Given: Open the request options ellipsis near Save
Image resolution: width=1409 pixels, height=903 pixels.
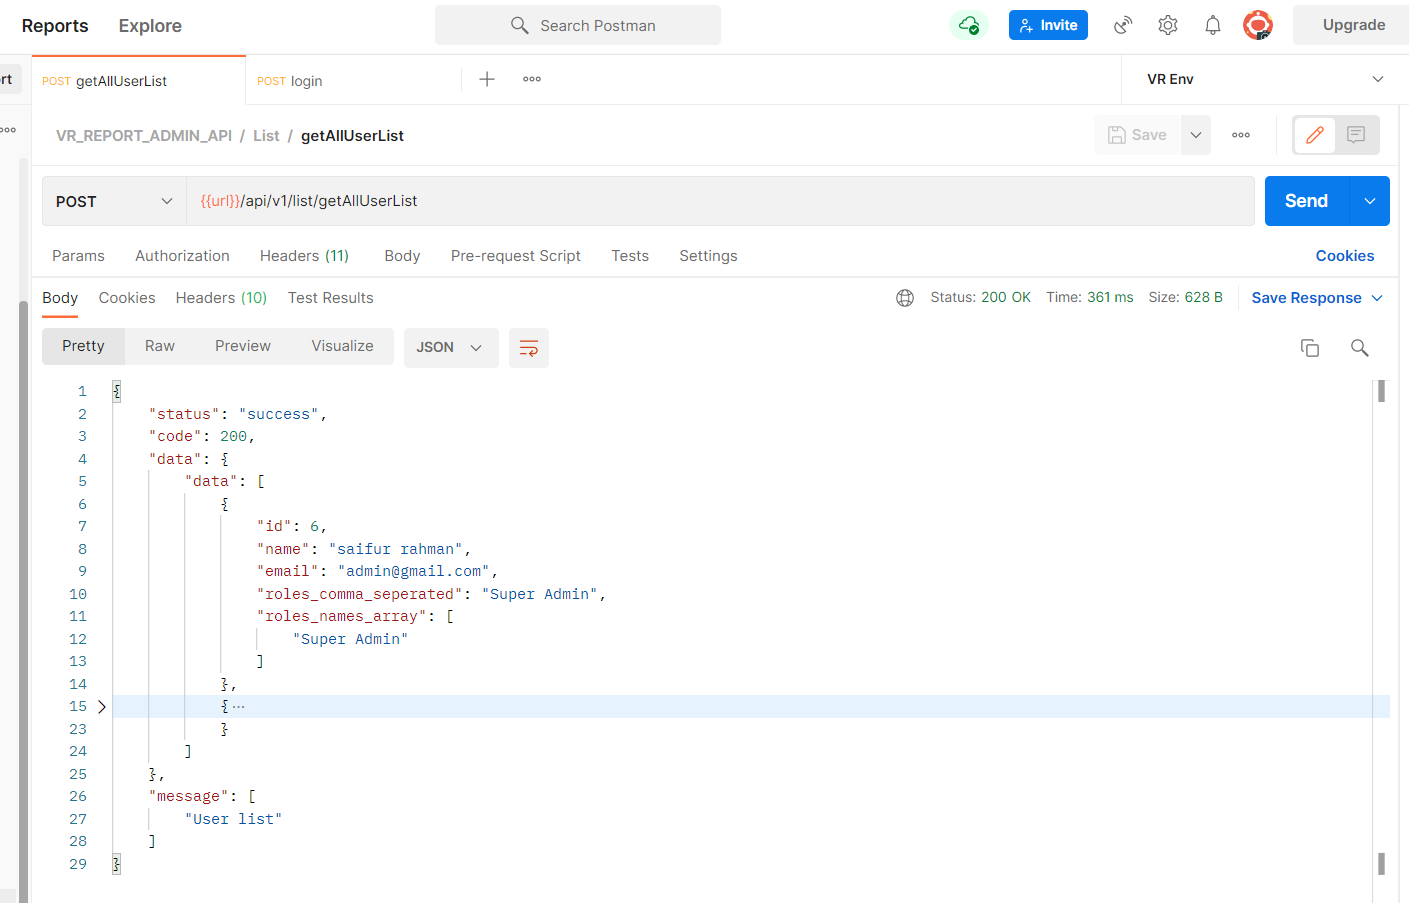Looking at the screenshot, I should point(1241,135).
